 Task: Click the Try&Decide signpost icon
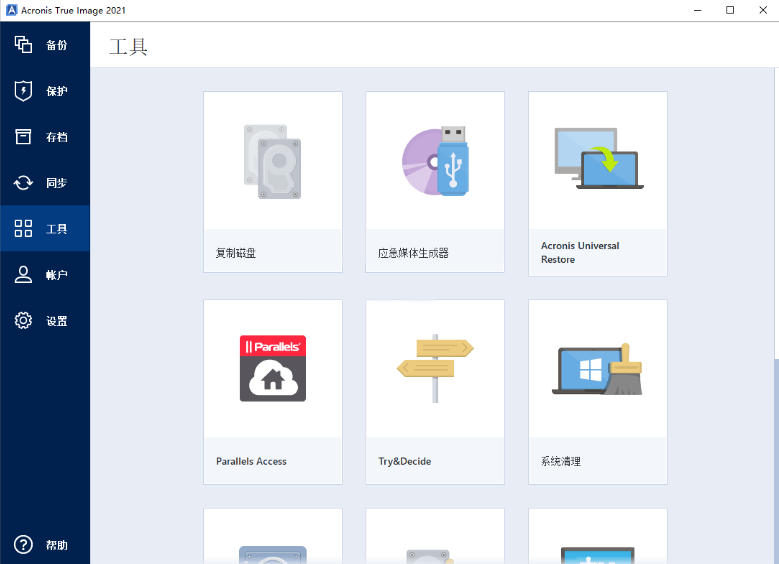tap(435, 368)
